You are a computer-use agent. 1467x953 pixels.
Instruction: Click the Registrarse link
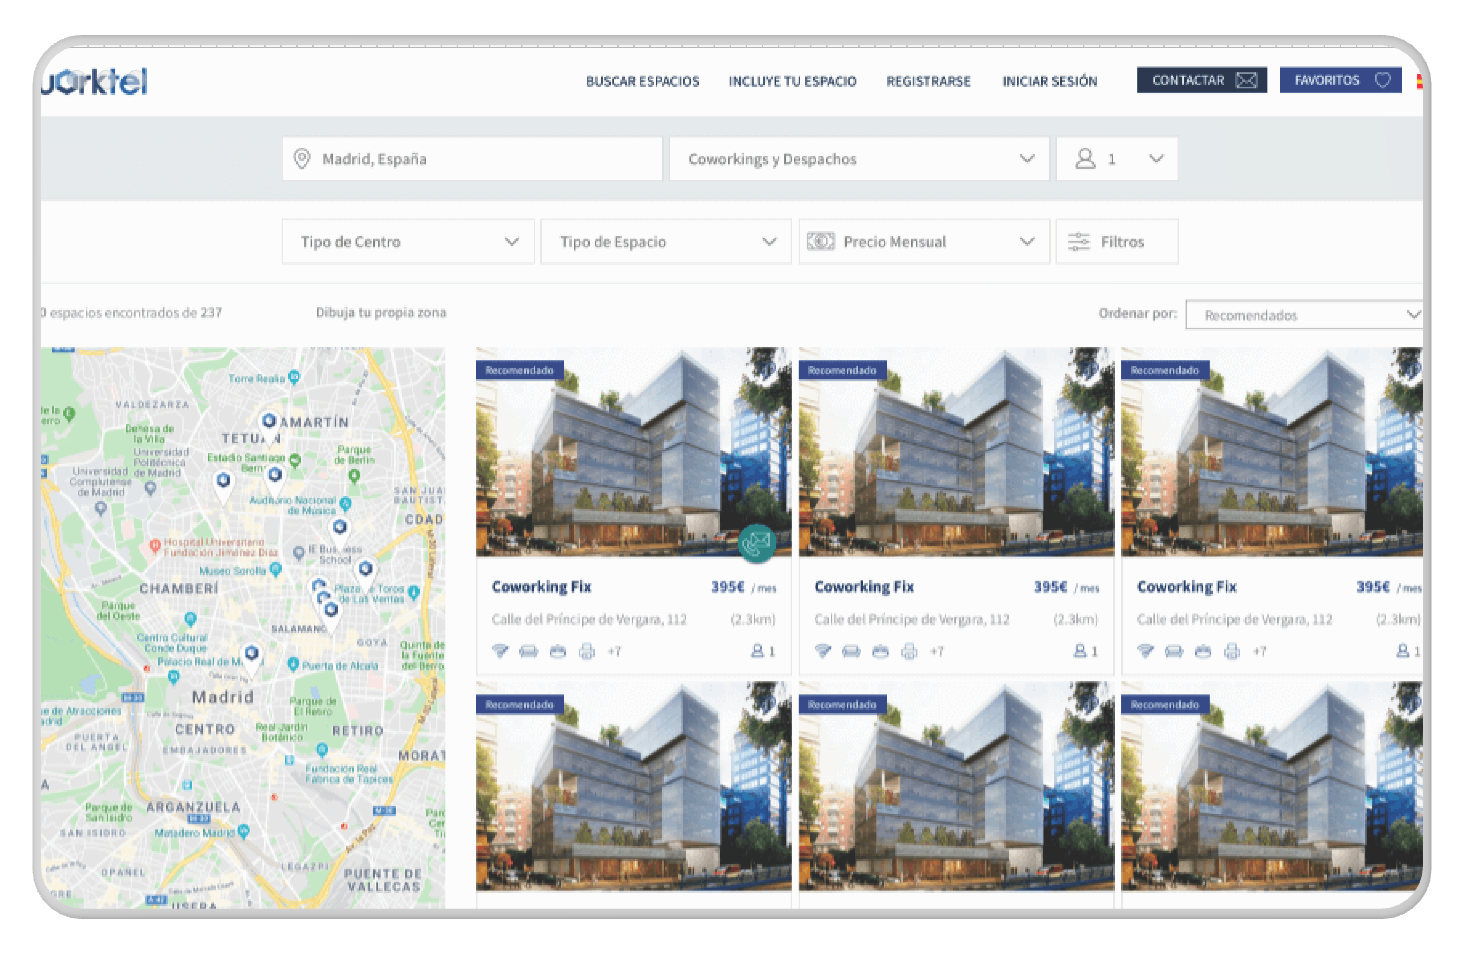click(x=928, y=81)
